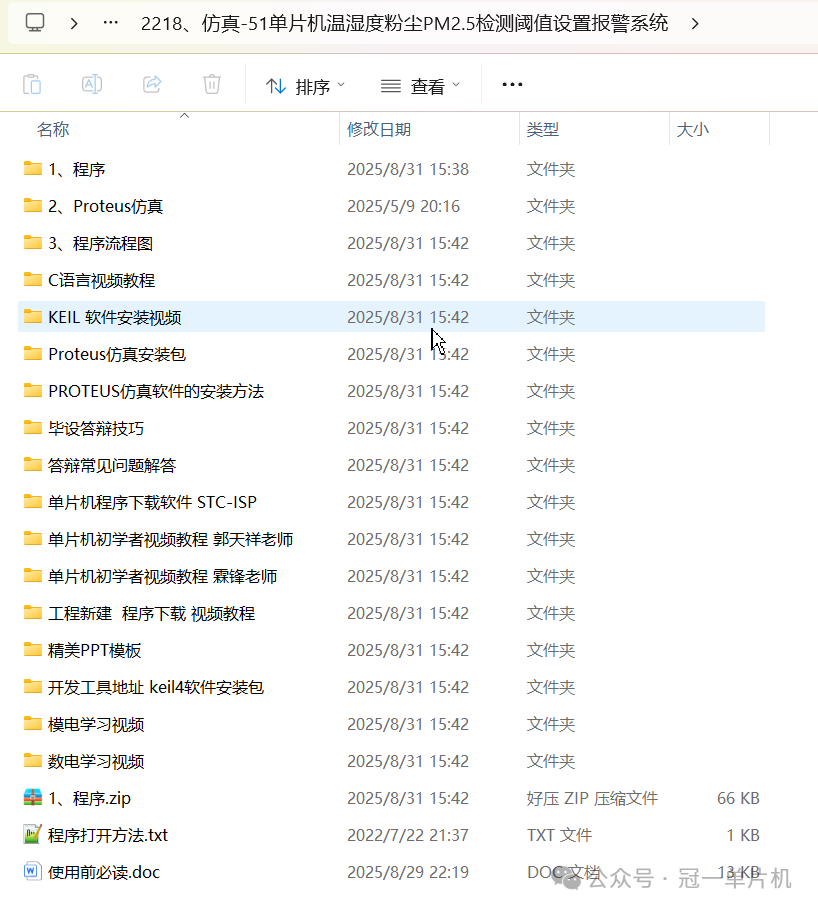The height and width of the screenshot is (911, 818).
Task: Click the date 2022/7/22 21:37
Action: [408, 835]
